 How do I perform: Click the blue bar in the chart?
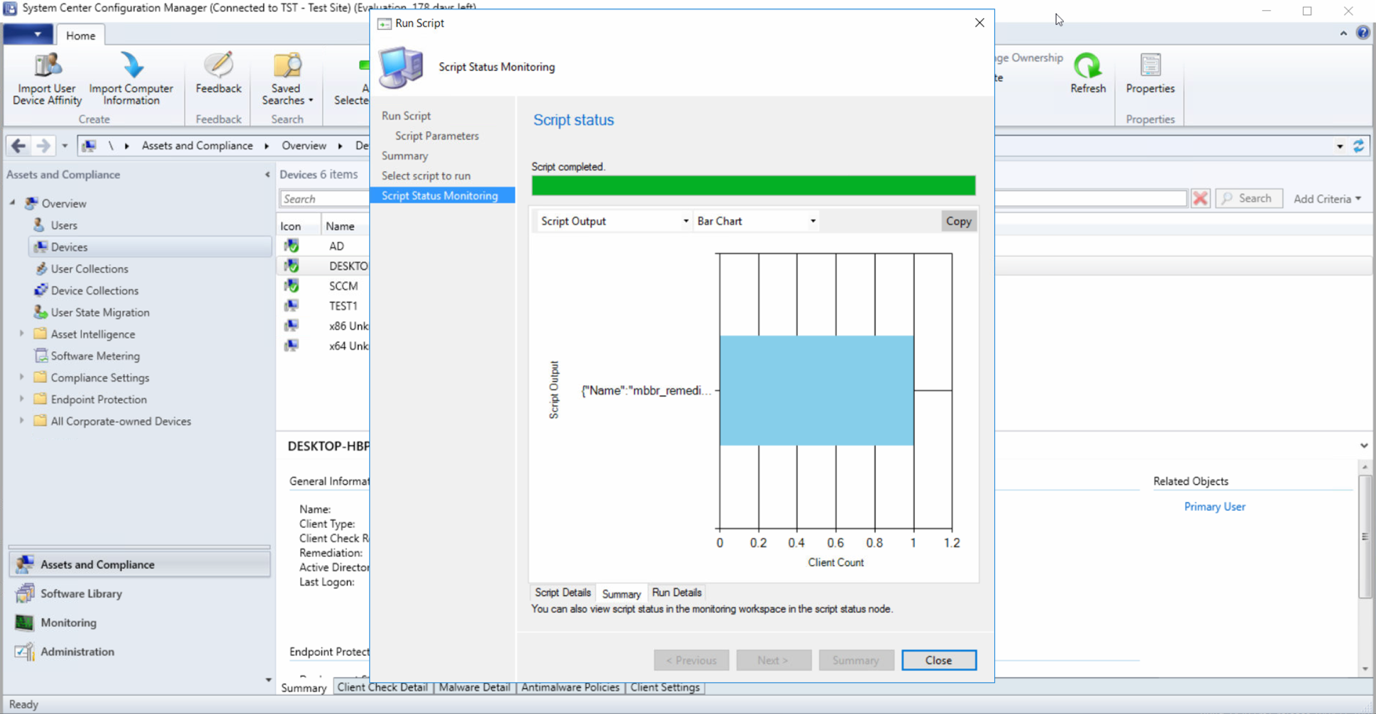[816, 390]
